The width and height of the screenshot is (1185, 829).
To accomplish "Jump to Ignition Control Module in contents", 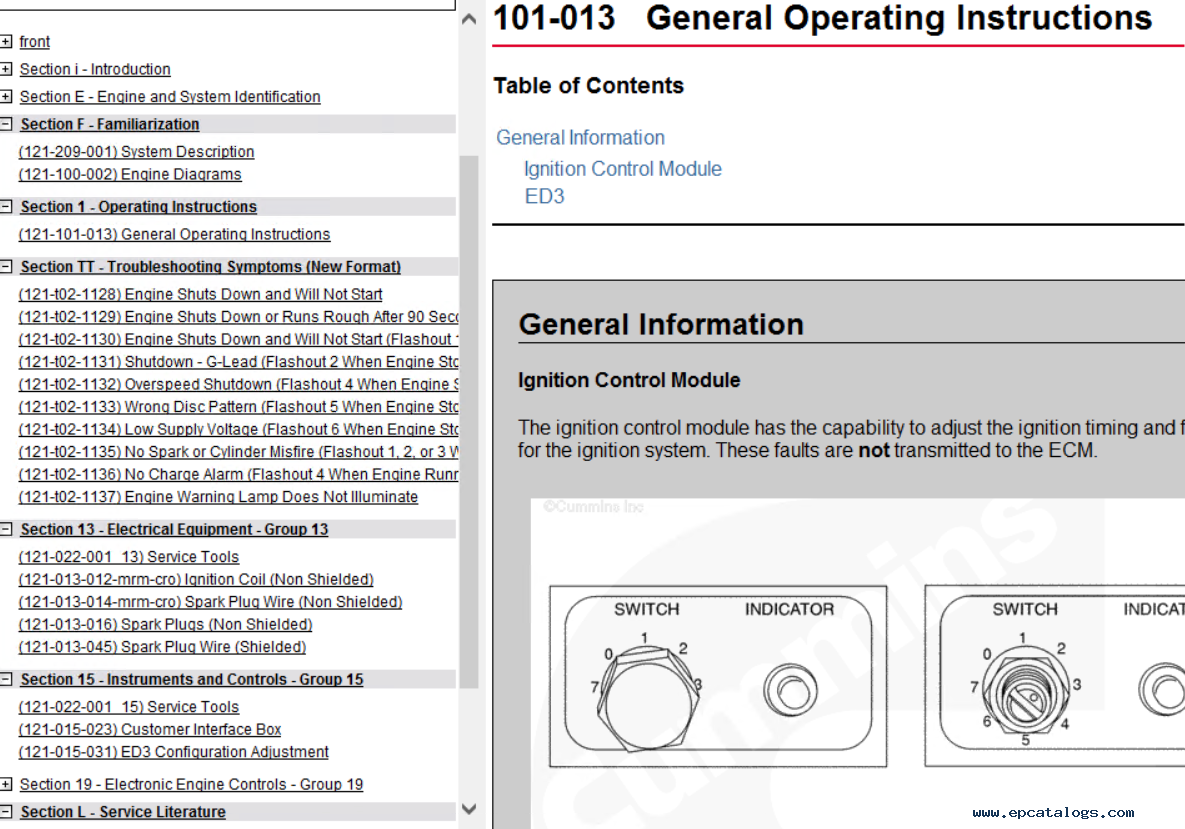I will tap(623, 169).
